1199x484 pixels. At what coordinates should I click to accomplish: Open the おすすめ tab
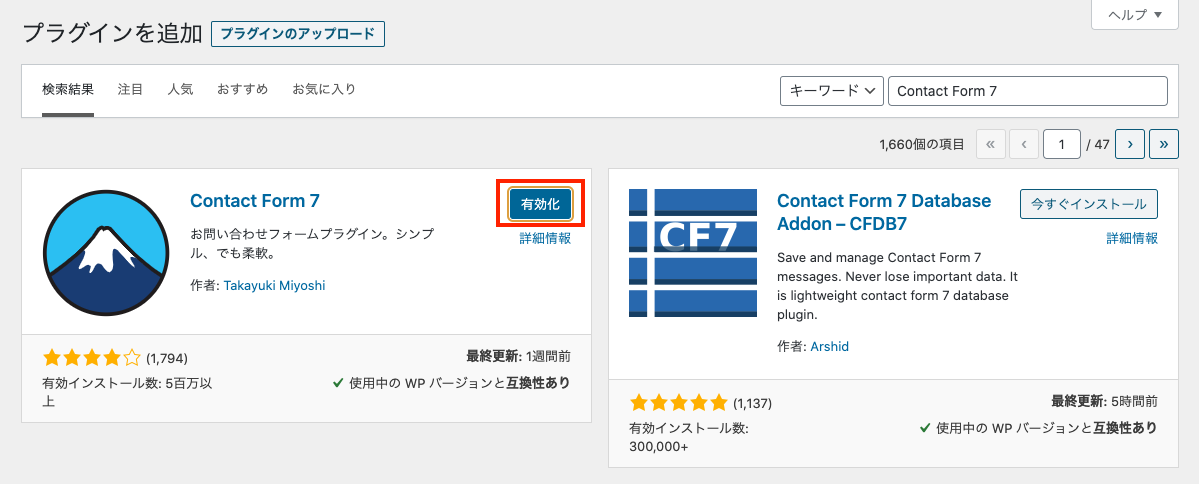242,89
